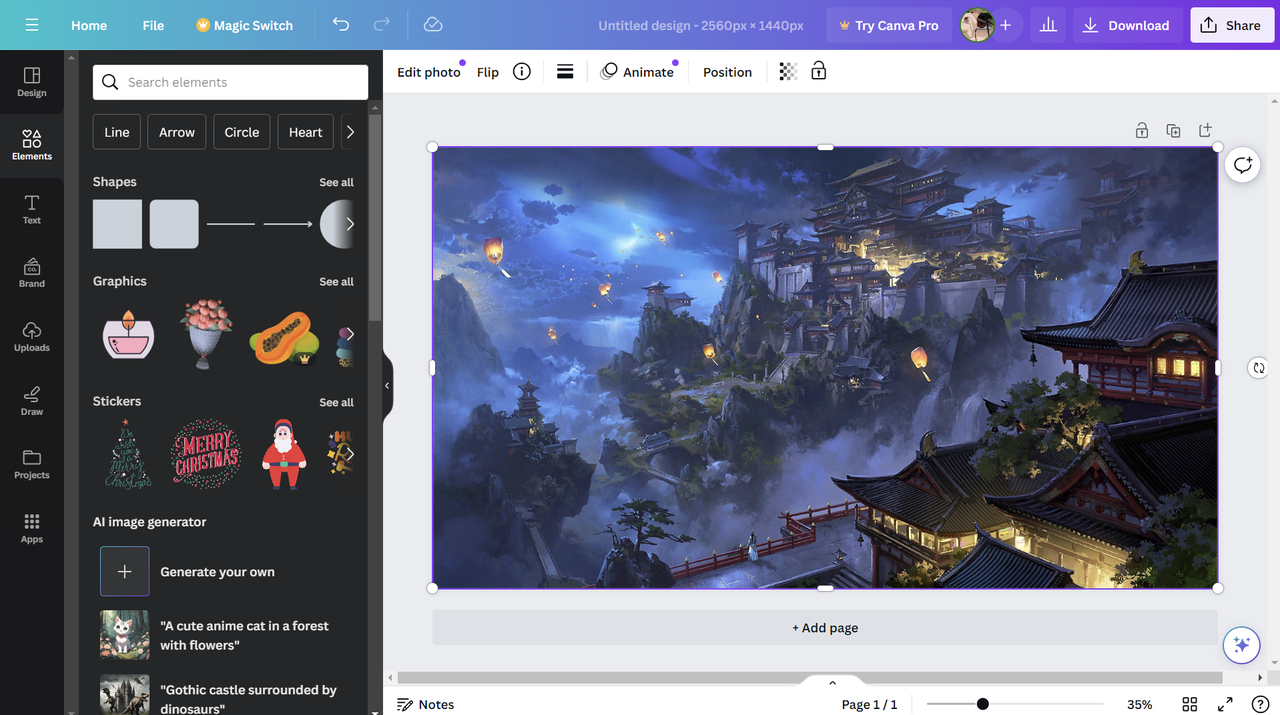1280x715 pixels.
Task: Open the Uploads sidebar panel
Action: click(32, 336)
